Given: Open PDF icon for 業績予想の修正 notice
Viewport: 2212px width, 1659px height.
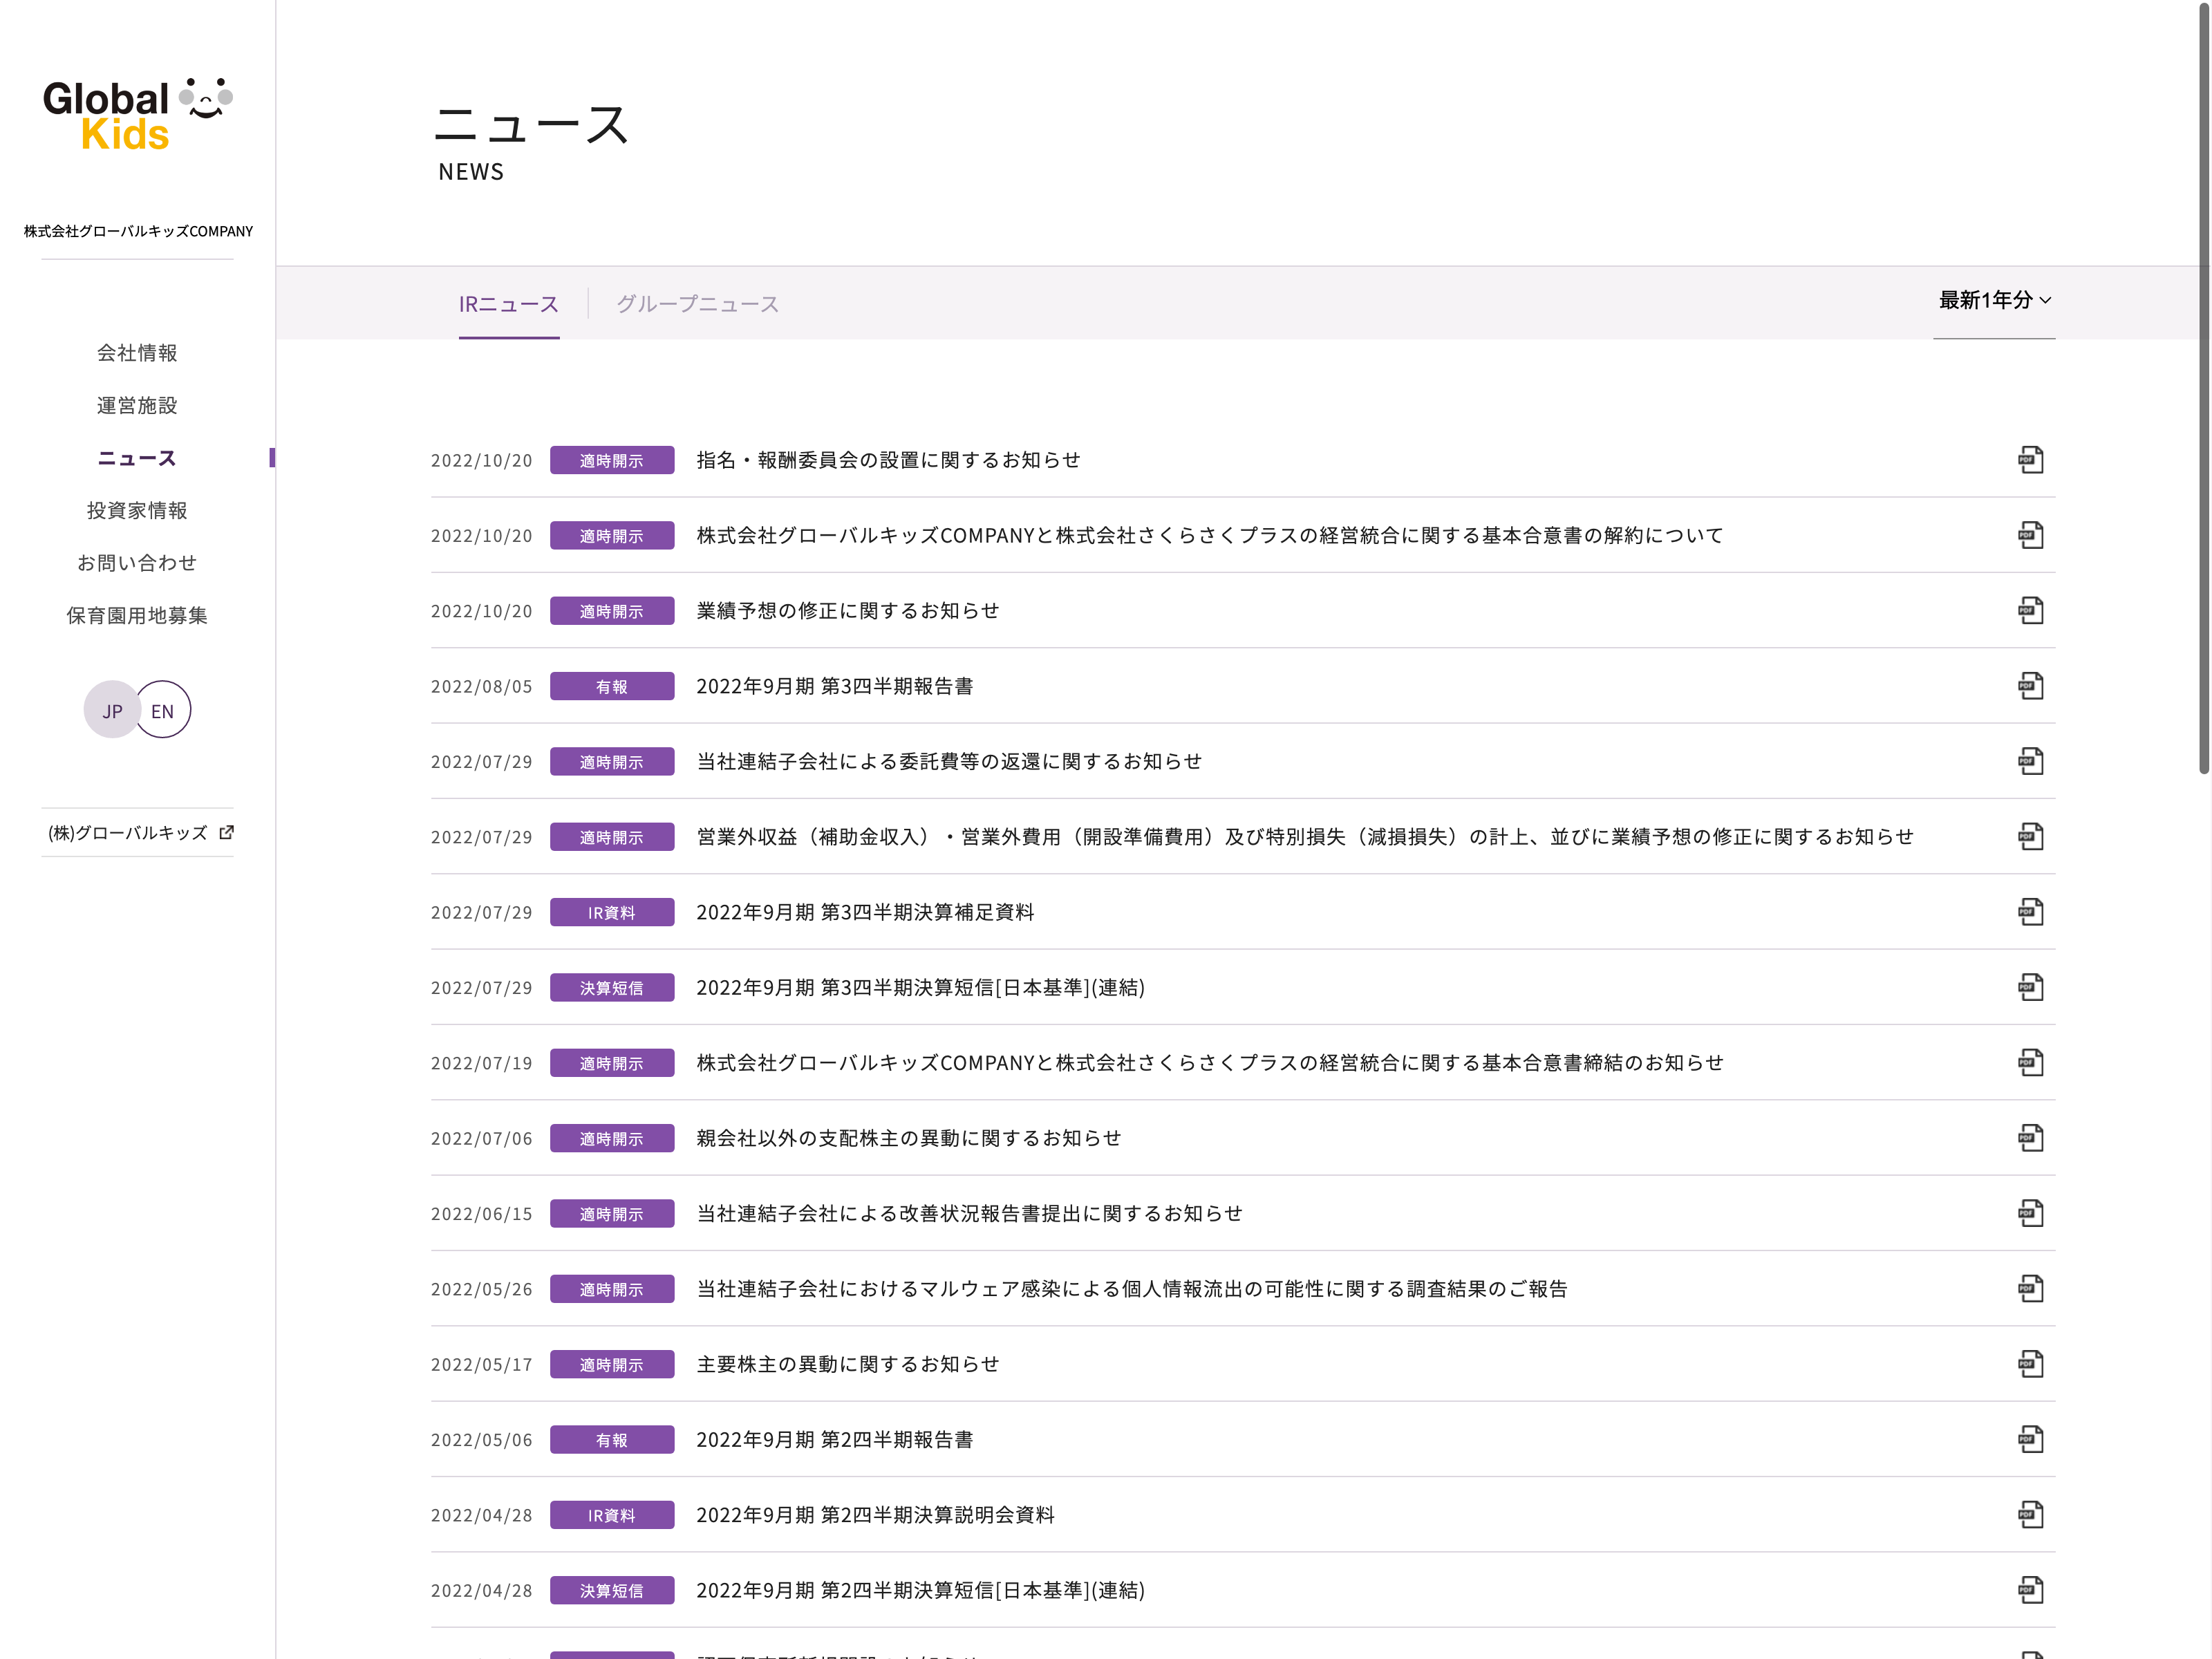Looking at the screenshot, I should tap(2030, 611).
